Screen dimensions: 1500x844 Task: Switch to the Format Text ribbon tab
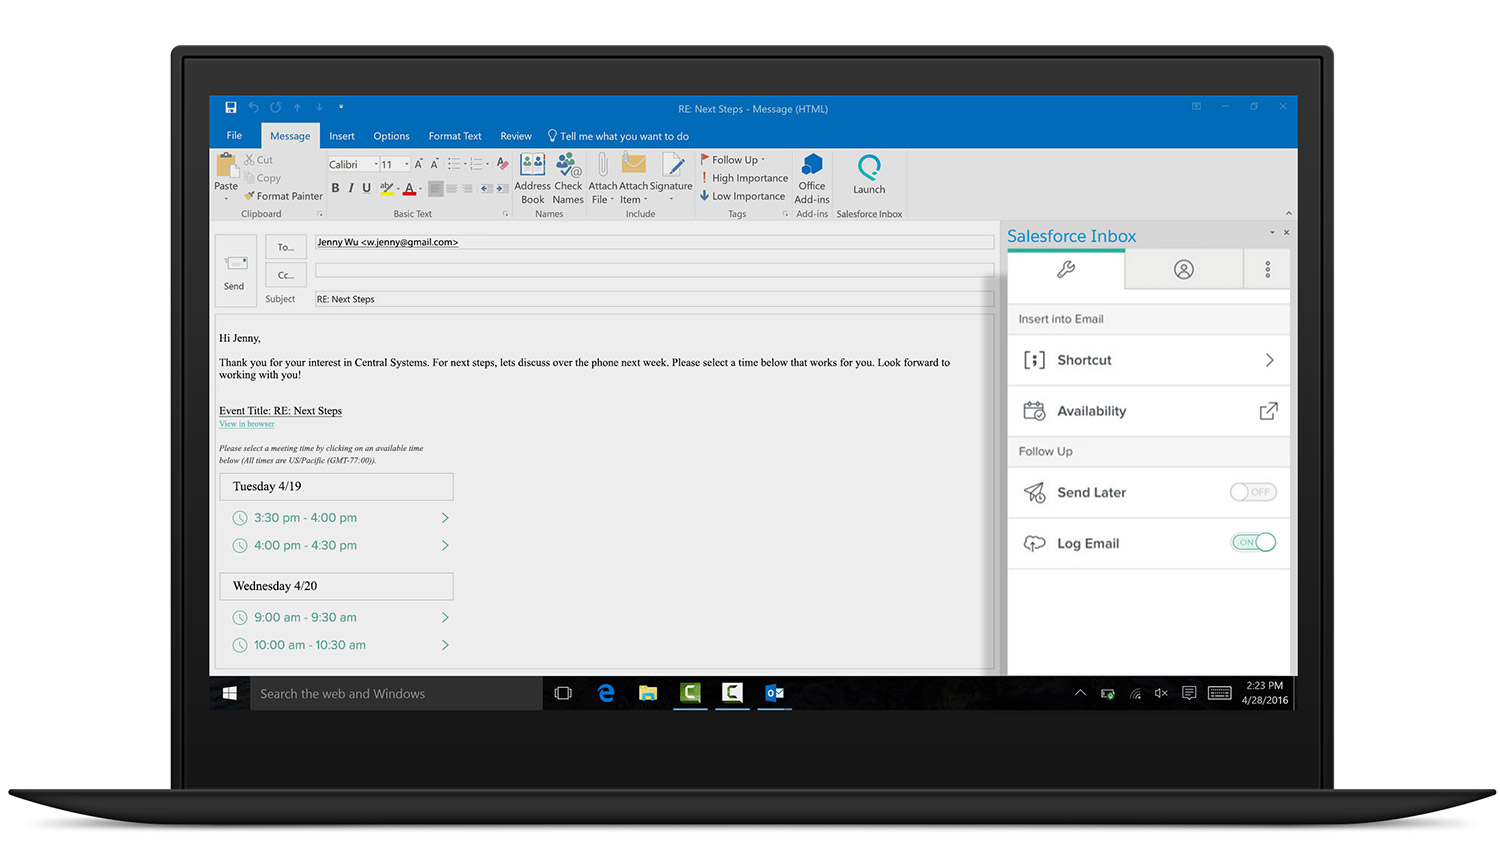coord(454,136)
